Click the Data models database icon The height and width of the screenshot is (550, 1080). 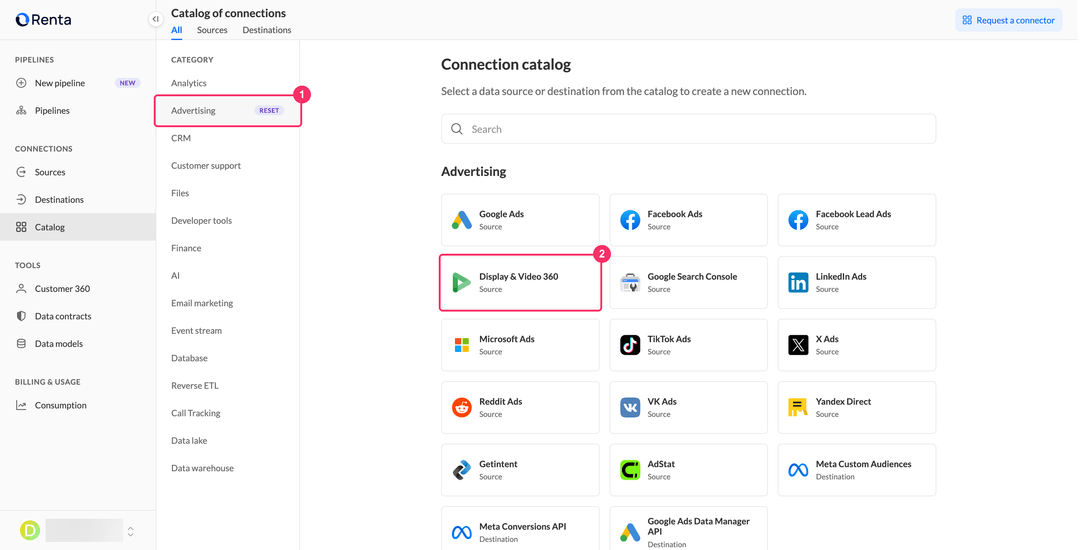tap(21, 343)
